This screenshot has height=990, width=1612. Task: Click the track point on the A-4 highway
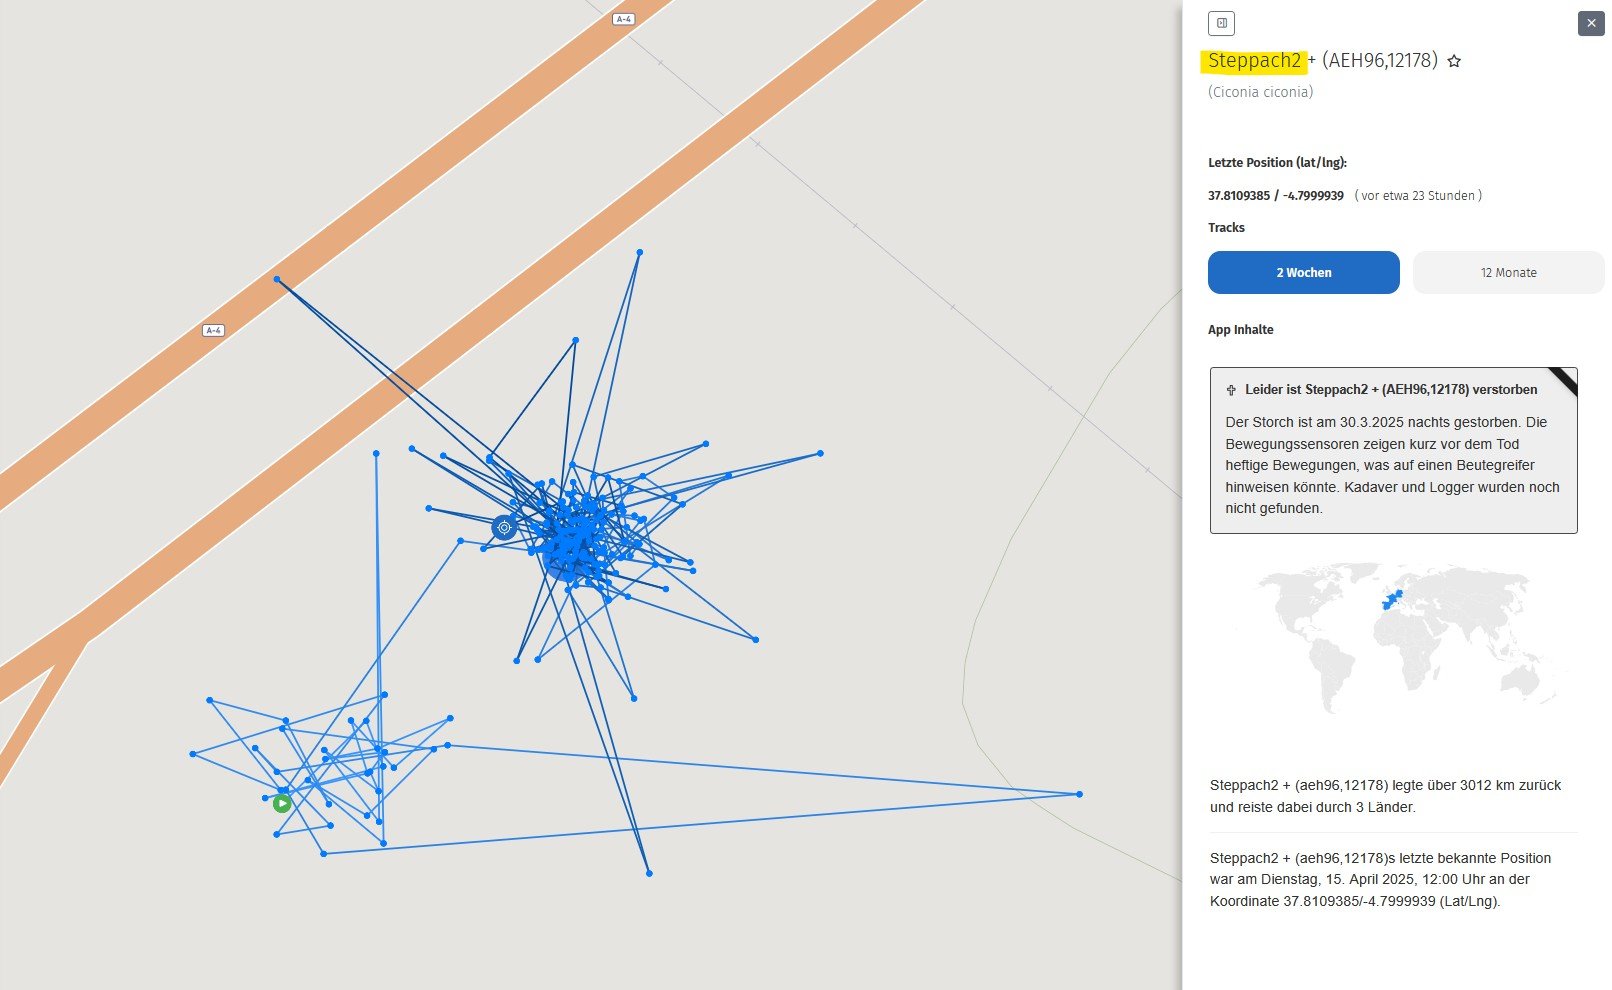pos(277,279)
